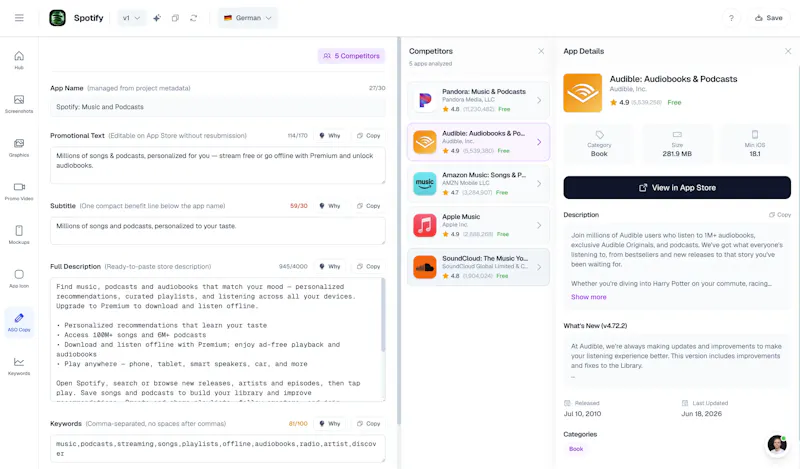Select Pandora: Music & Podcasts competitor
This screenshot has height=469, width=800.
478,100
